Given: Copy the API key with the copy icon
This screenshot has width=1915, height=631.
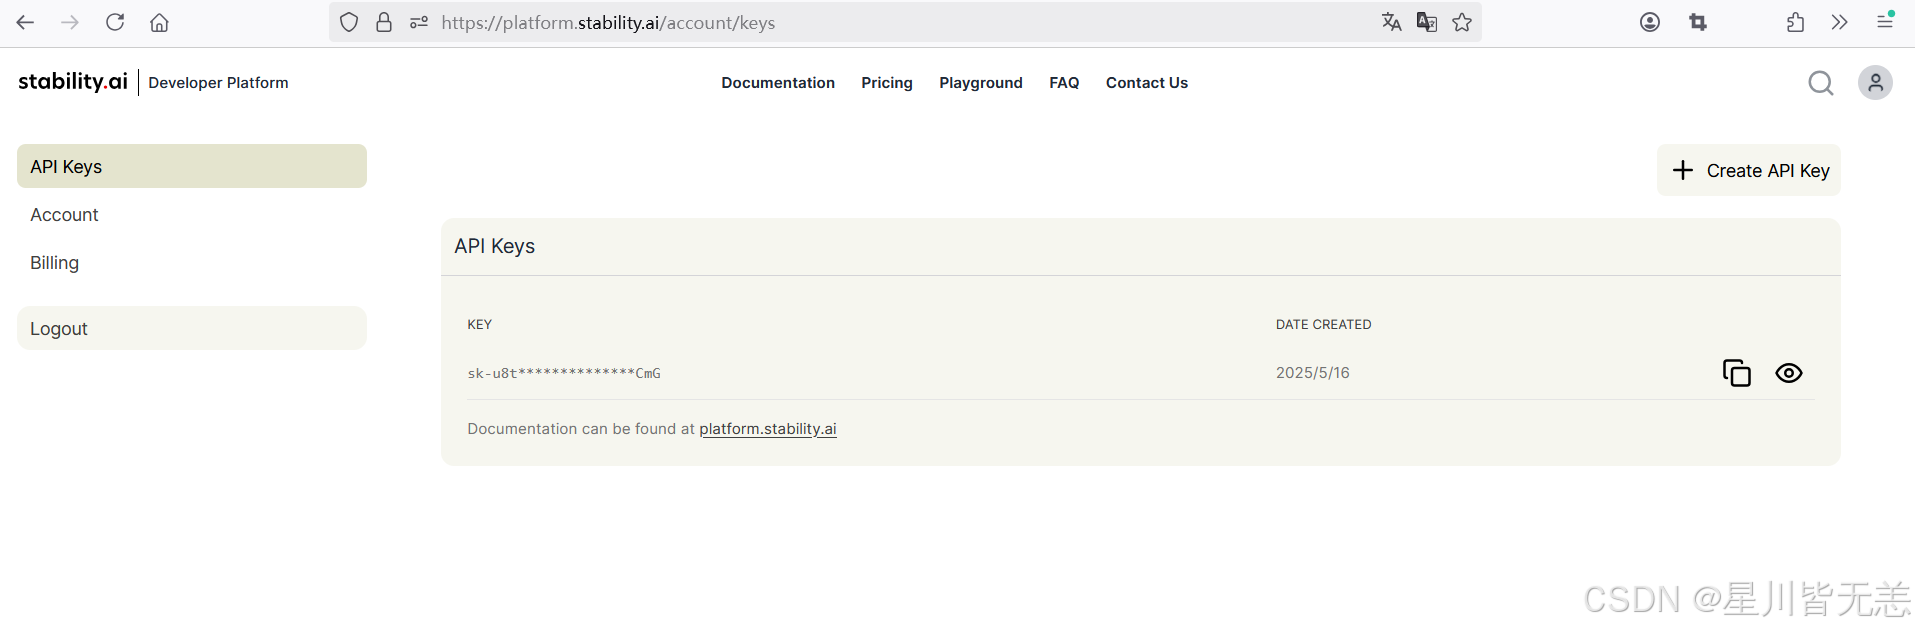Looking at the screenshot, I should coord(1737,373).
